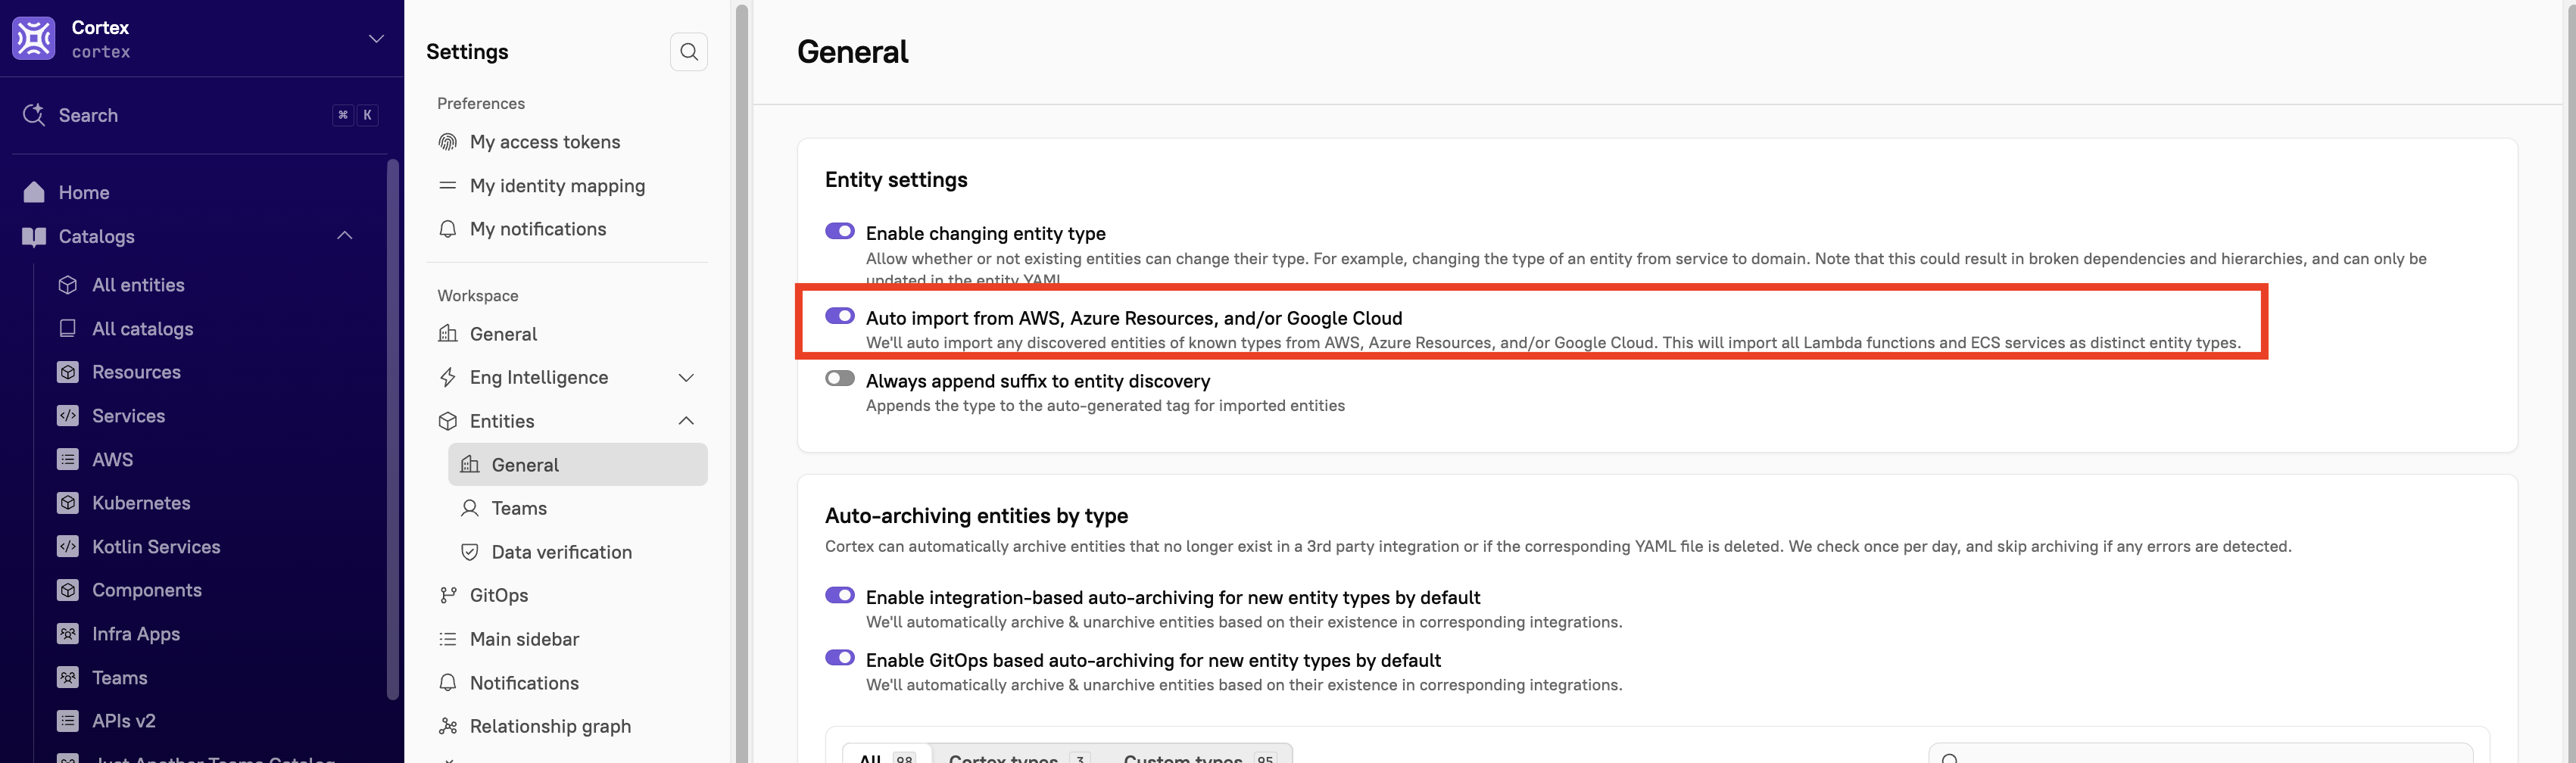Viewport: 2576px width, 763px height.
Task: Open the Search box in main sidebar
Action: tap(200, 115)
